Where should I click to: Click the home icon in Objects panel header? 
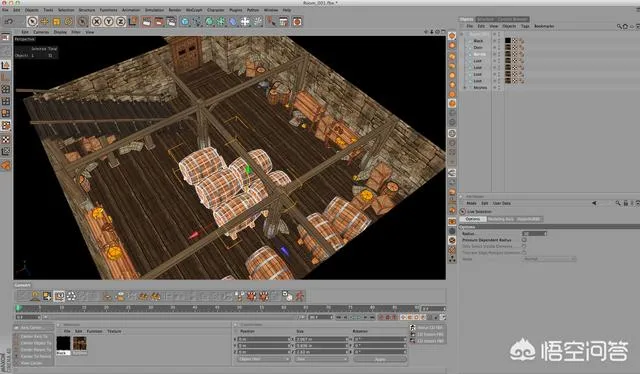click(625, 26)
